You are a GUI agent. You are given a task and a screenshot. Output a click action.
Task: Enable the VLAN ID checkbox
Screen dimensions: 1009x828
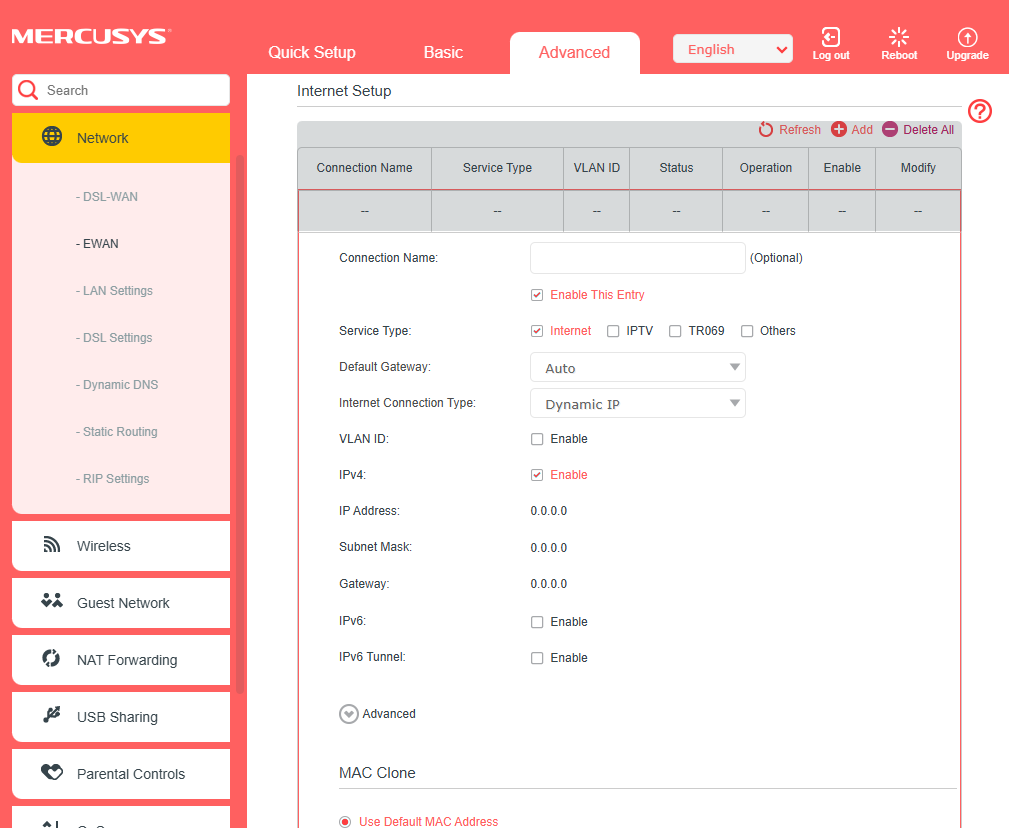click(537, 439)
